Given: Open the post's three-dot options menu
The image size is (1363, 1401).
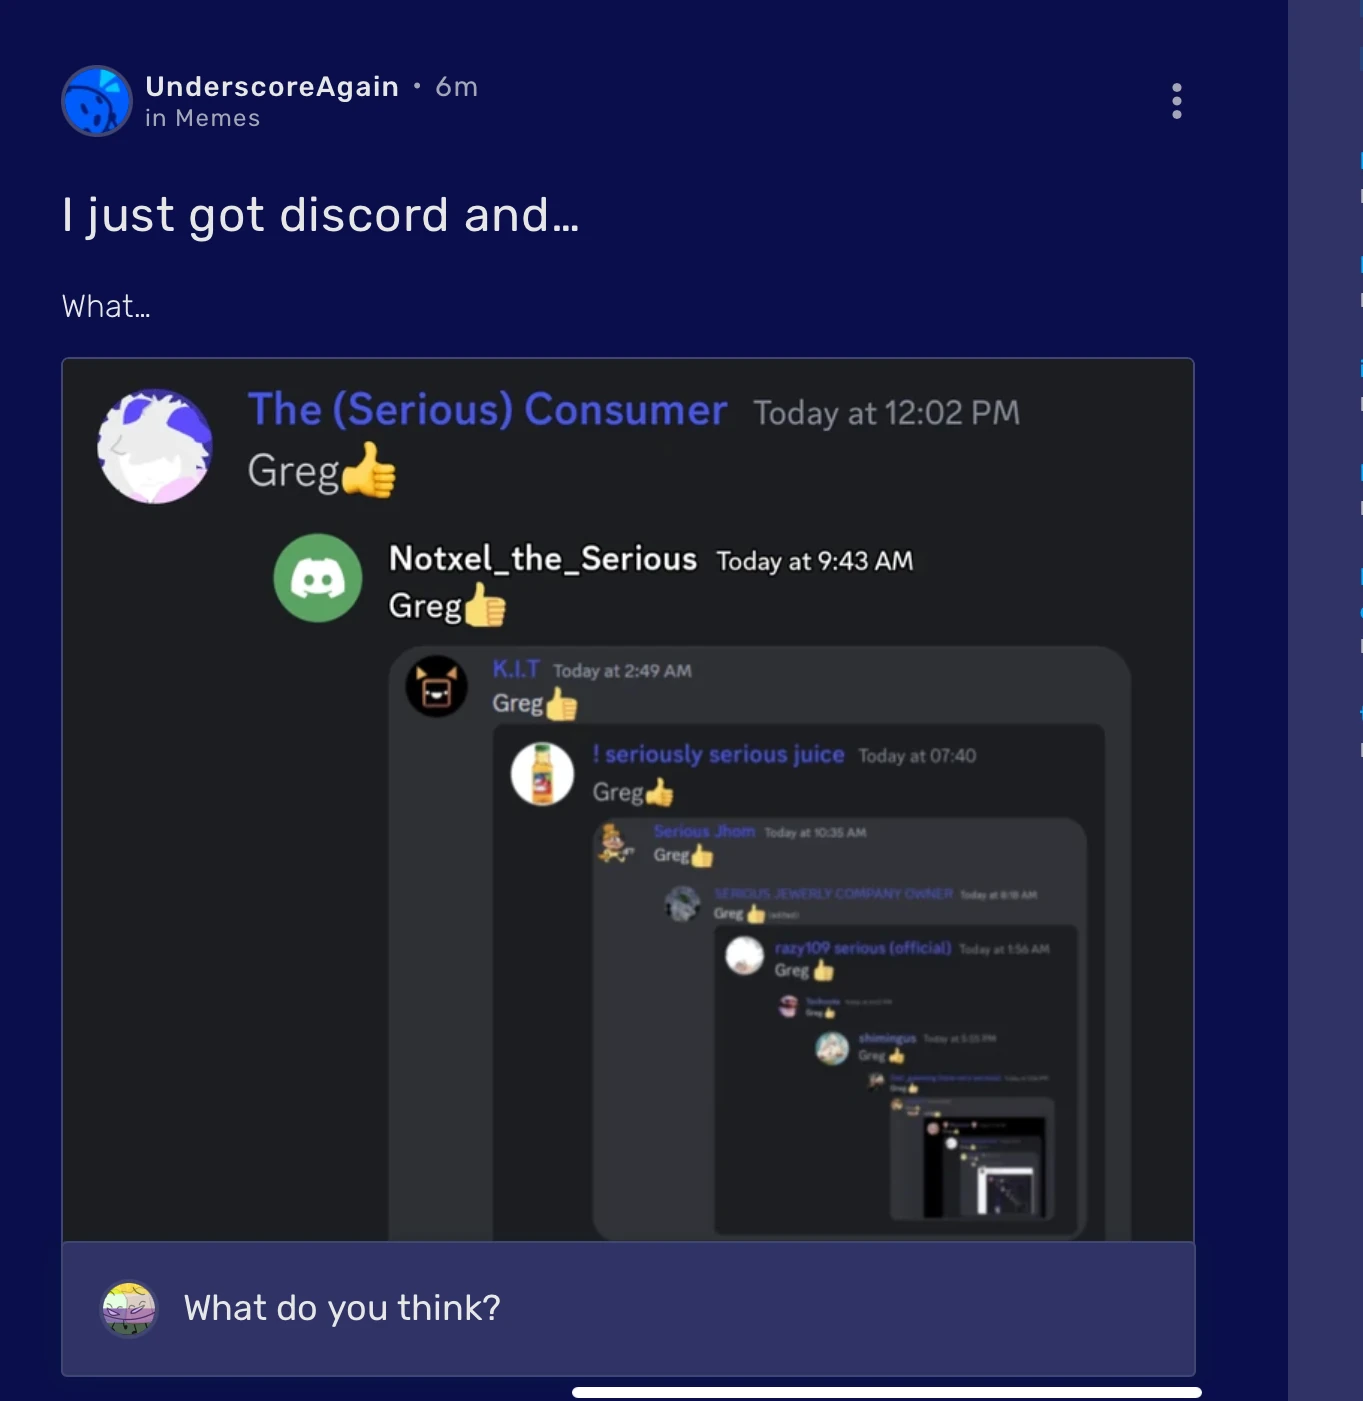Looking at the screenshot, I should (1177, 101).
